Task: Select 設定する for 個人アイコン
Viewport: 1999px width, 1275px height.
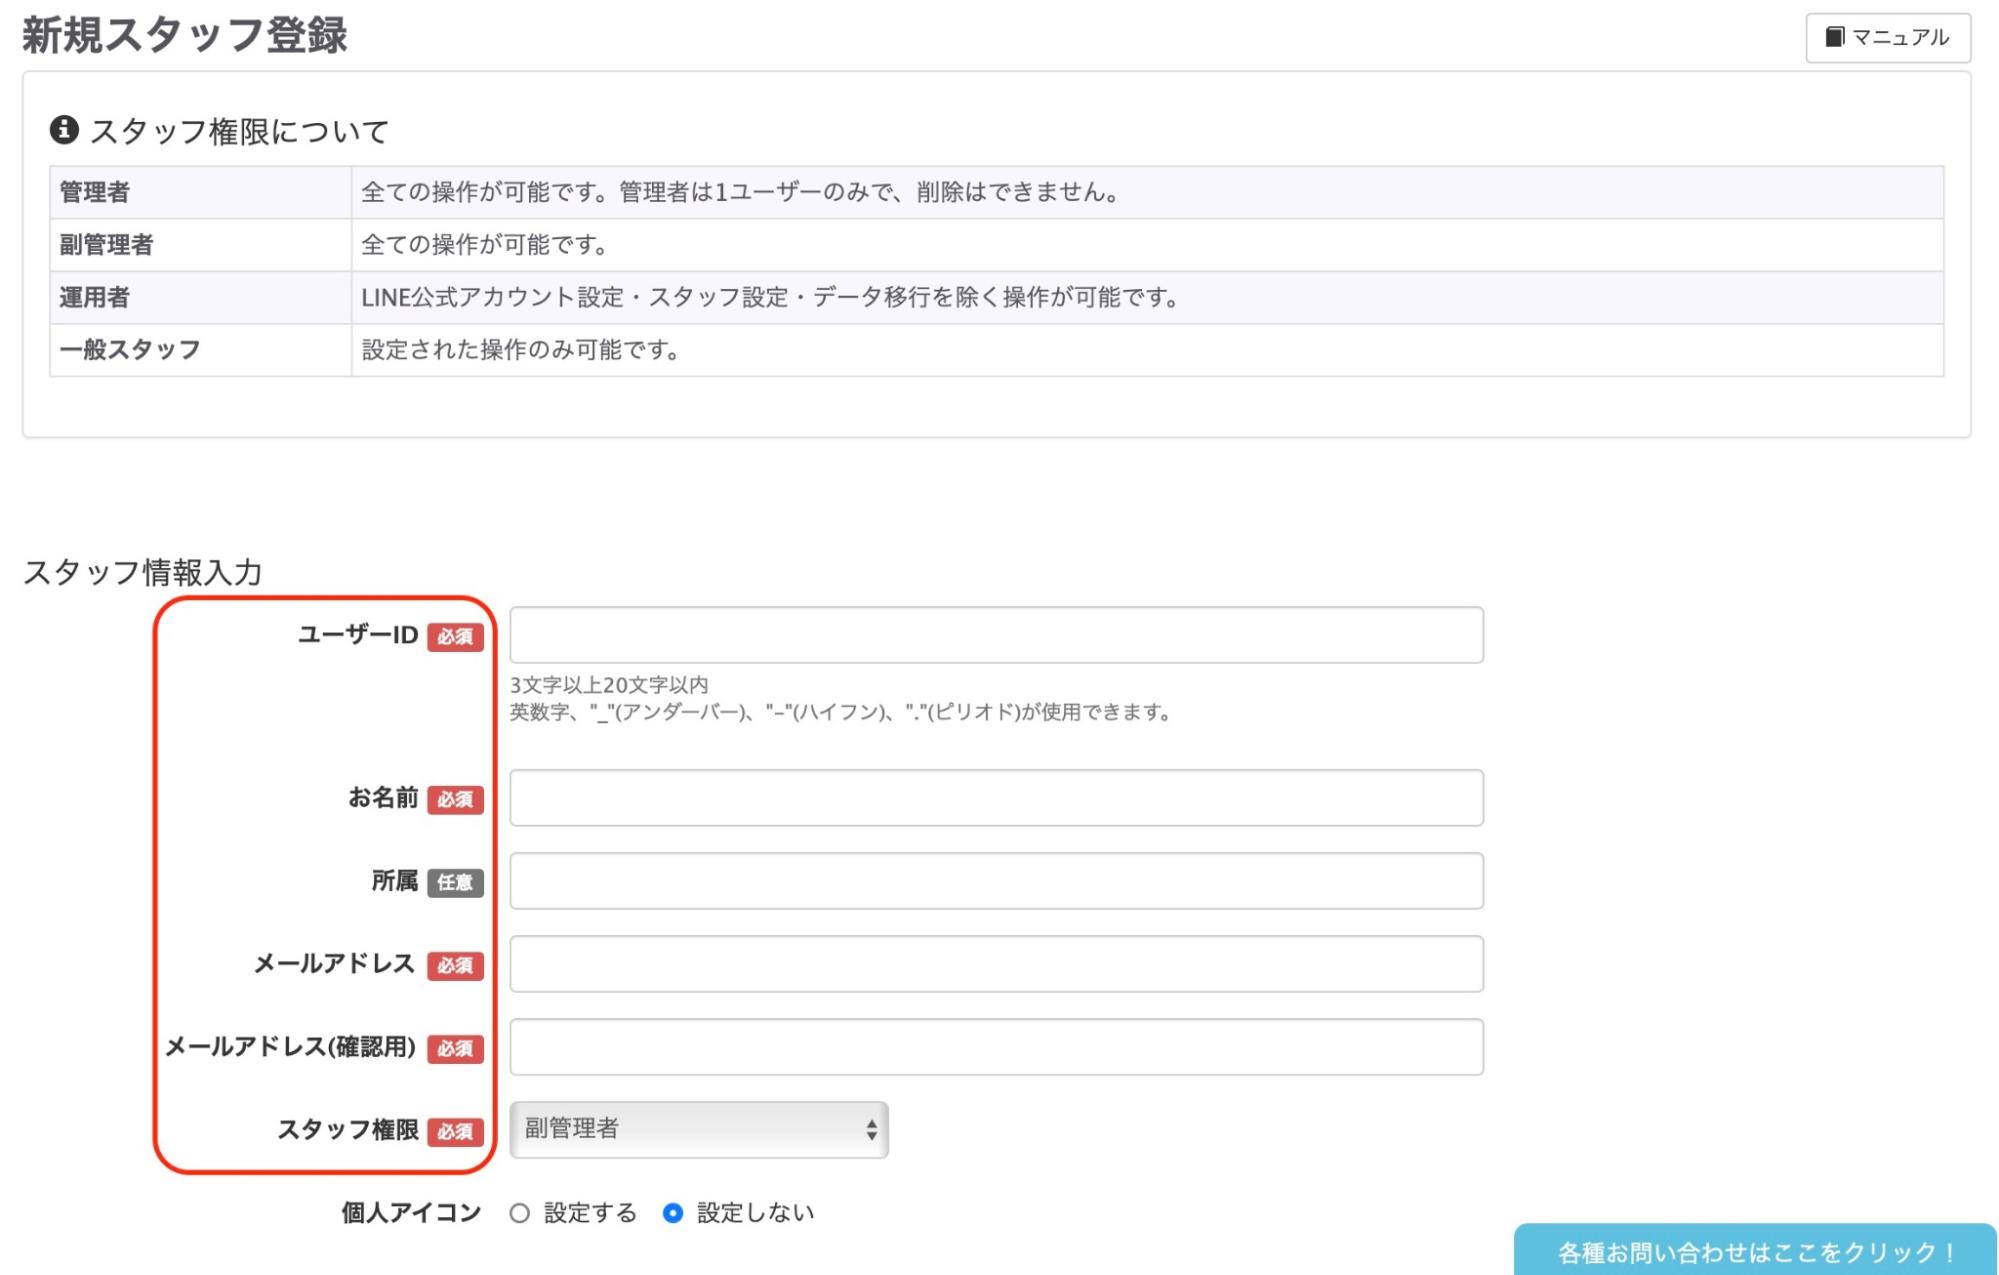Action: pyautogui.click(x=521, y=1211)
